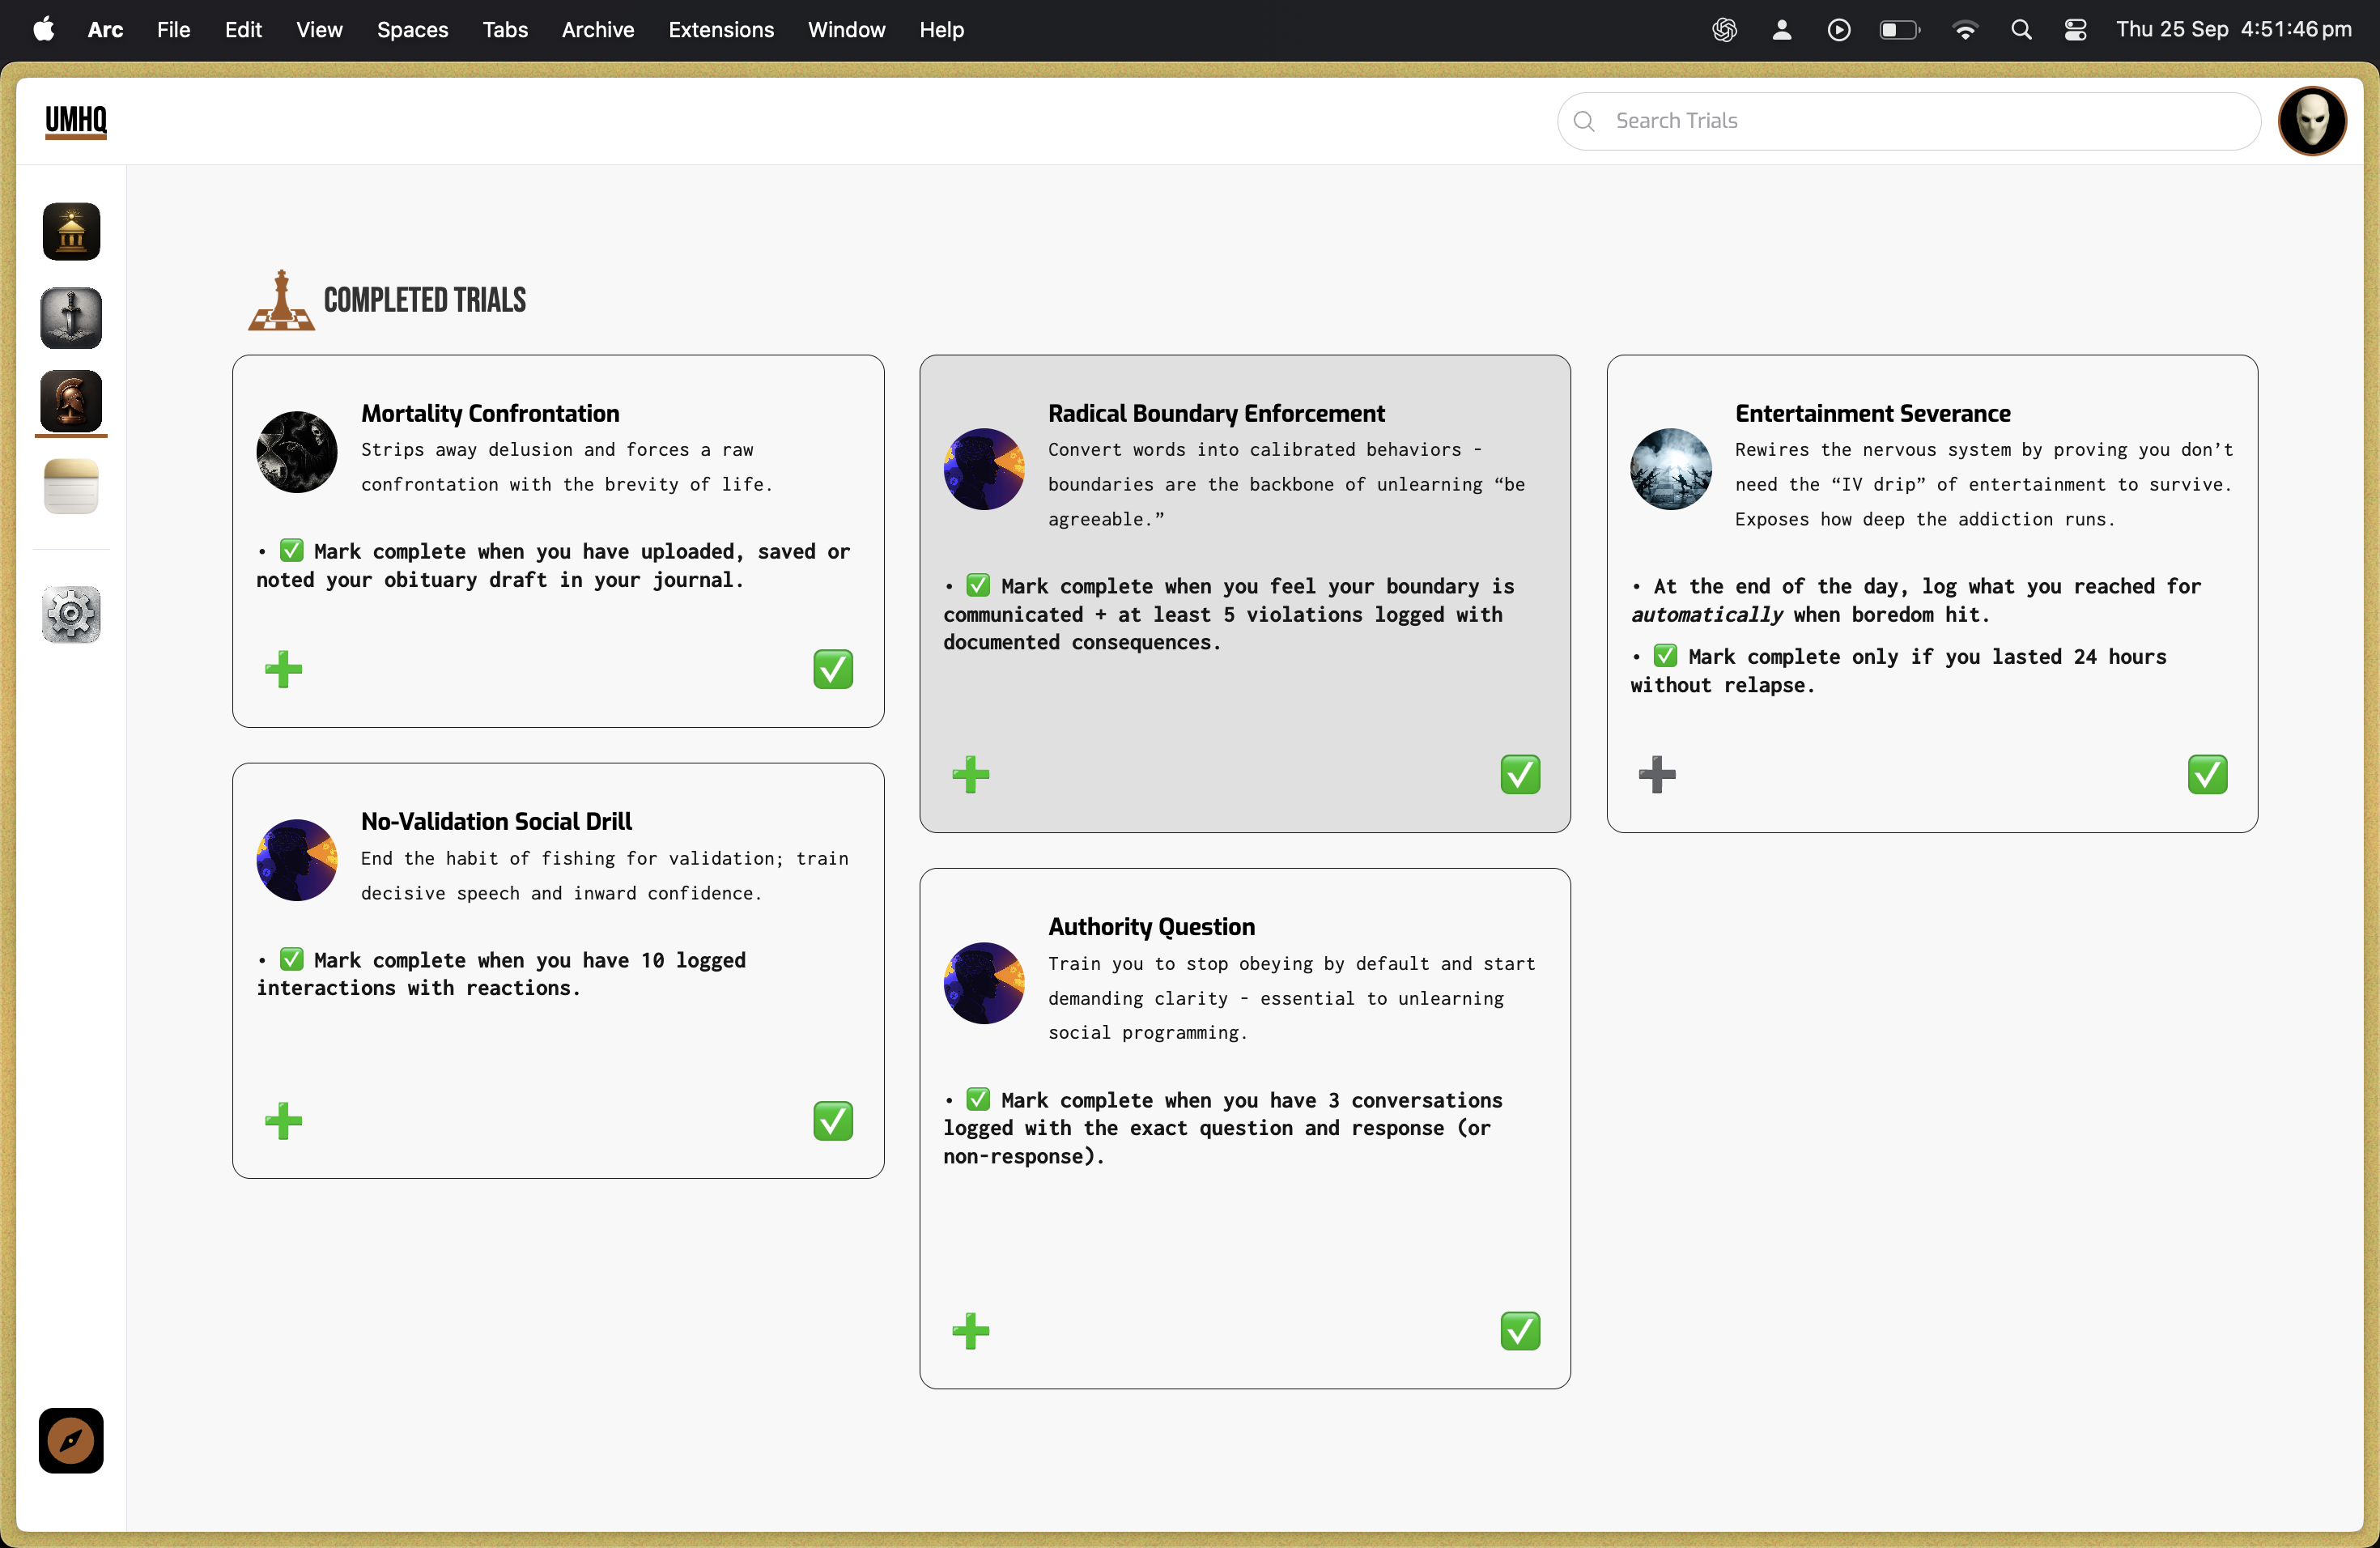Open the temple icon in the sidebar
This screenshot has height=1548, width=2380.
pyautogui.click(x=71, y=232)
